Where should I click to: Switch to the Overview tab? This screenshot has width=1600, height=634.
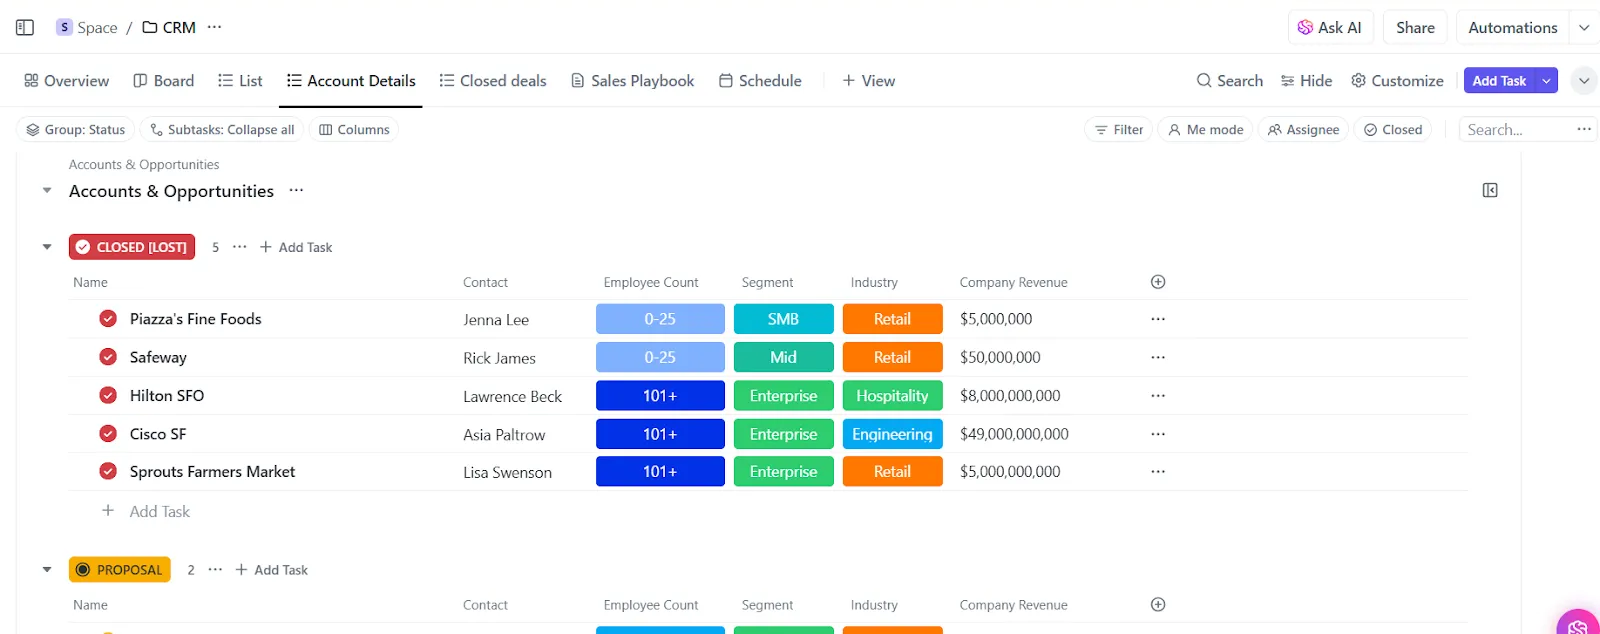67,81
